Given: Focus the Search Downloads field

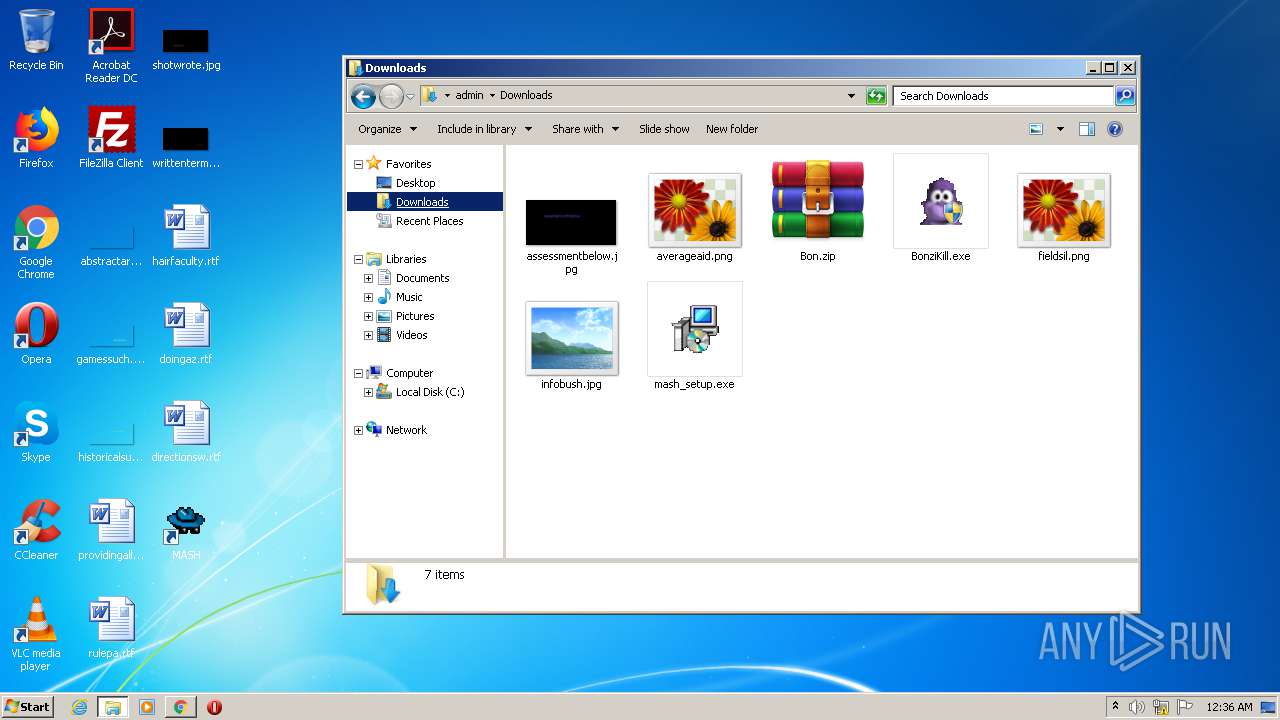Looking at the screenshot, I should tap(1002, 96).
